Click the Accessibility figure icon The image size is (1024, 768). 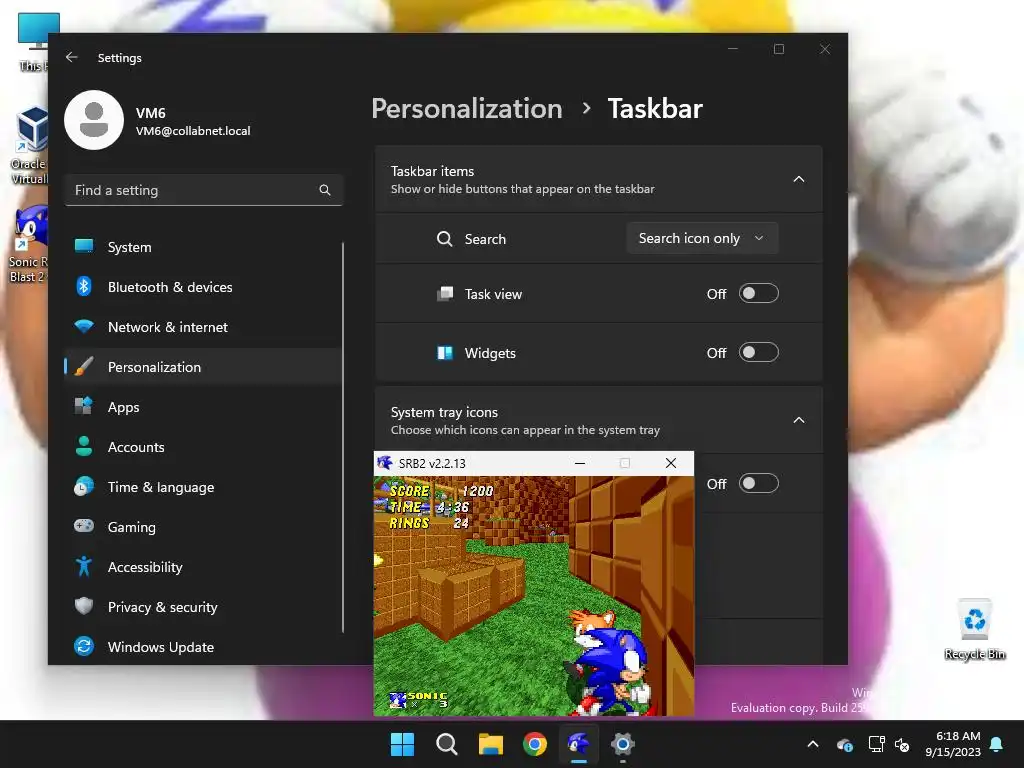[84, 566]
